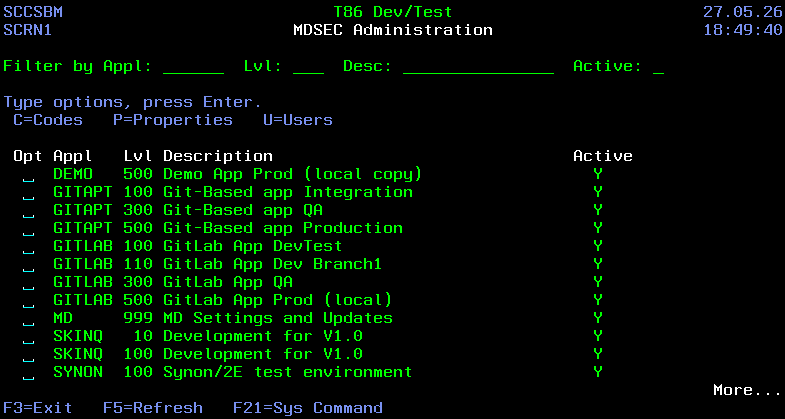This screenshot has height=419, width=785.
Task: Click 'GitLab App QA' description
Action: 228,282
